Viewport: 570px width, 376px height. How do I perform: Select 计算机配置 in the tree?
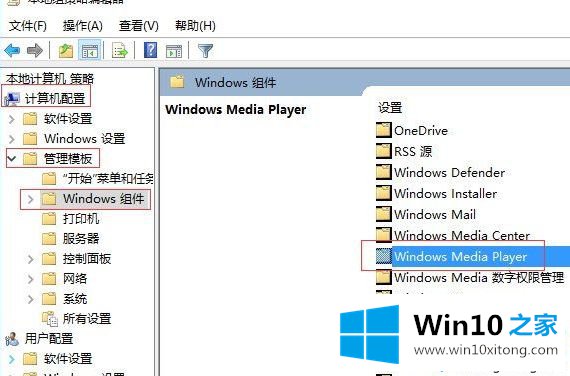(55, 99)
